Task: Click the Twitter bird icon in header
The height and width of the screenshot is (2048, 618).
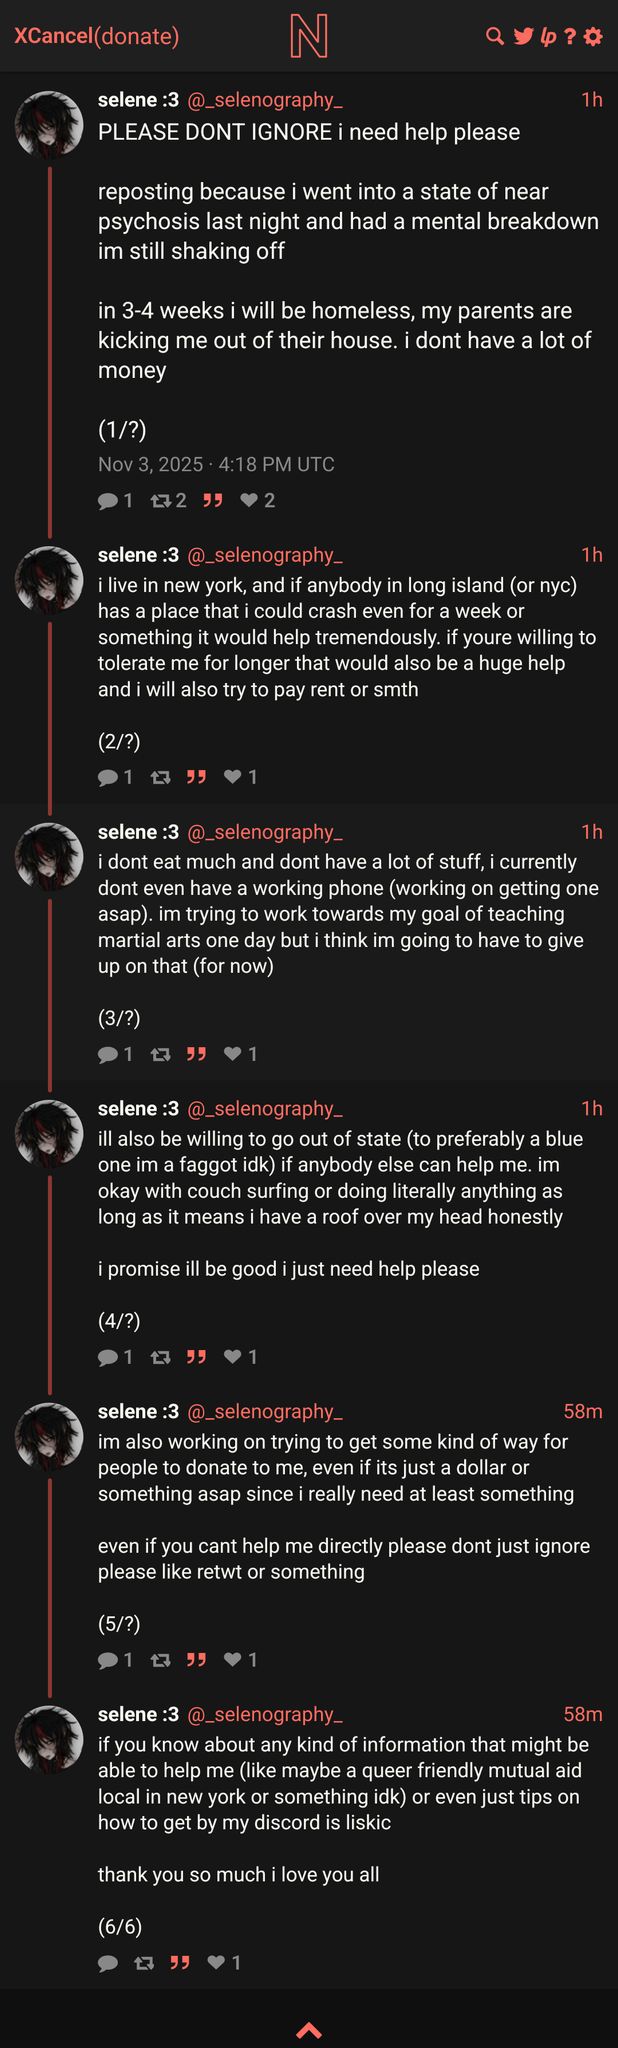Action: click(522, 33)
